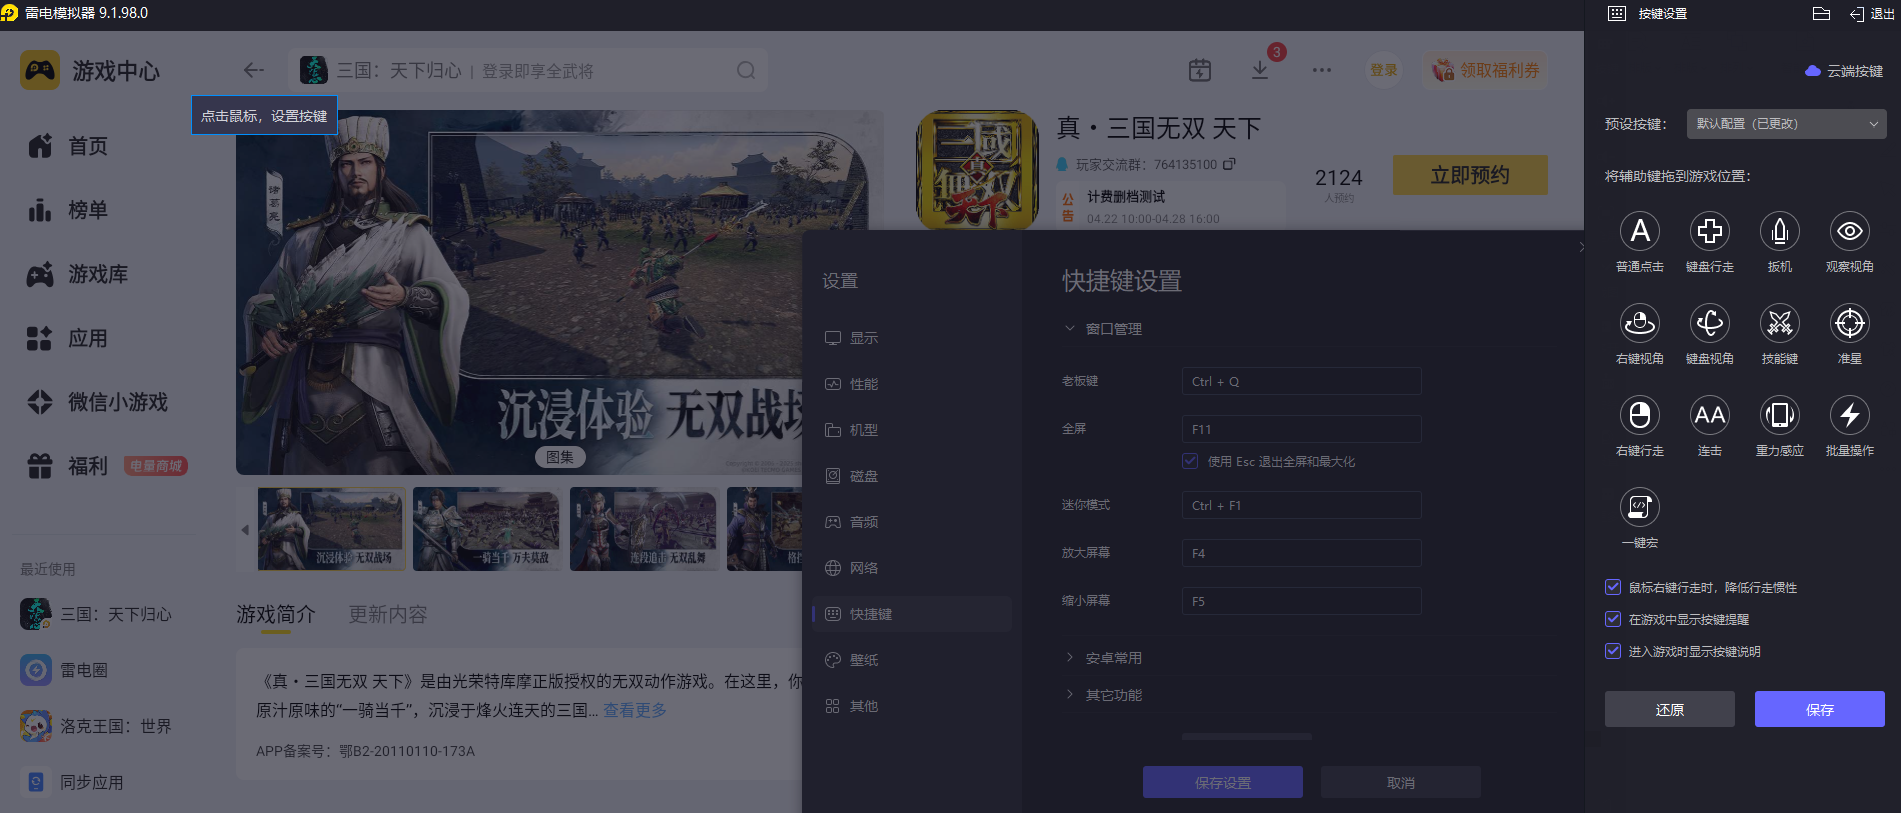1901x813 pixels.
Task: Open the 快捷键 settings tab
Action: click(x=870, y=614)
